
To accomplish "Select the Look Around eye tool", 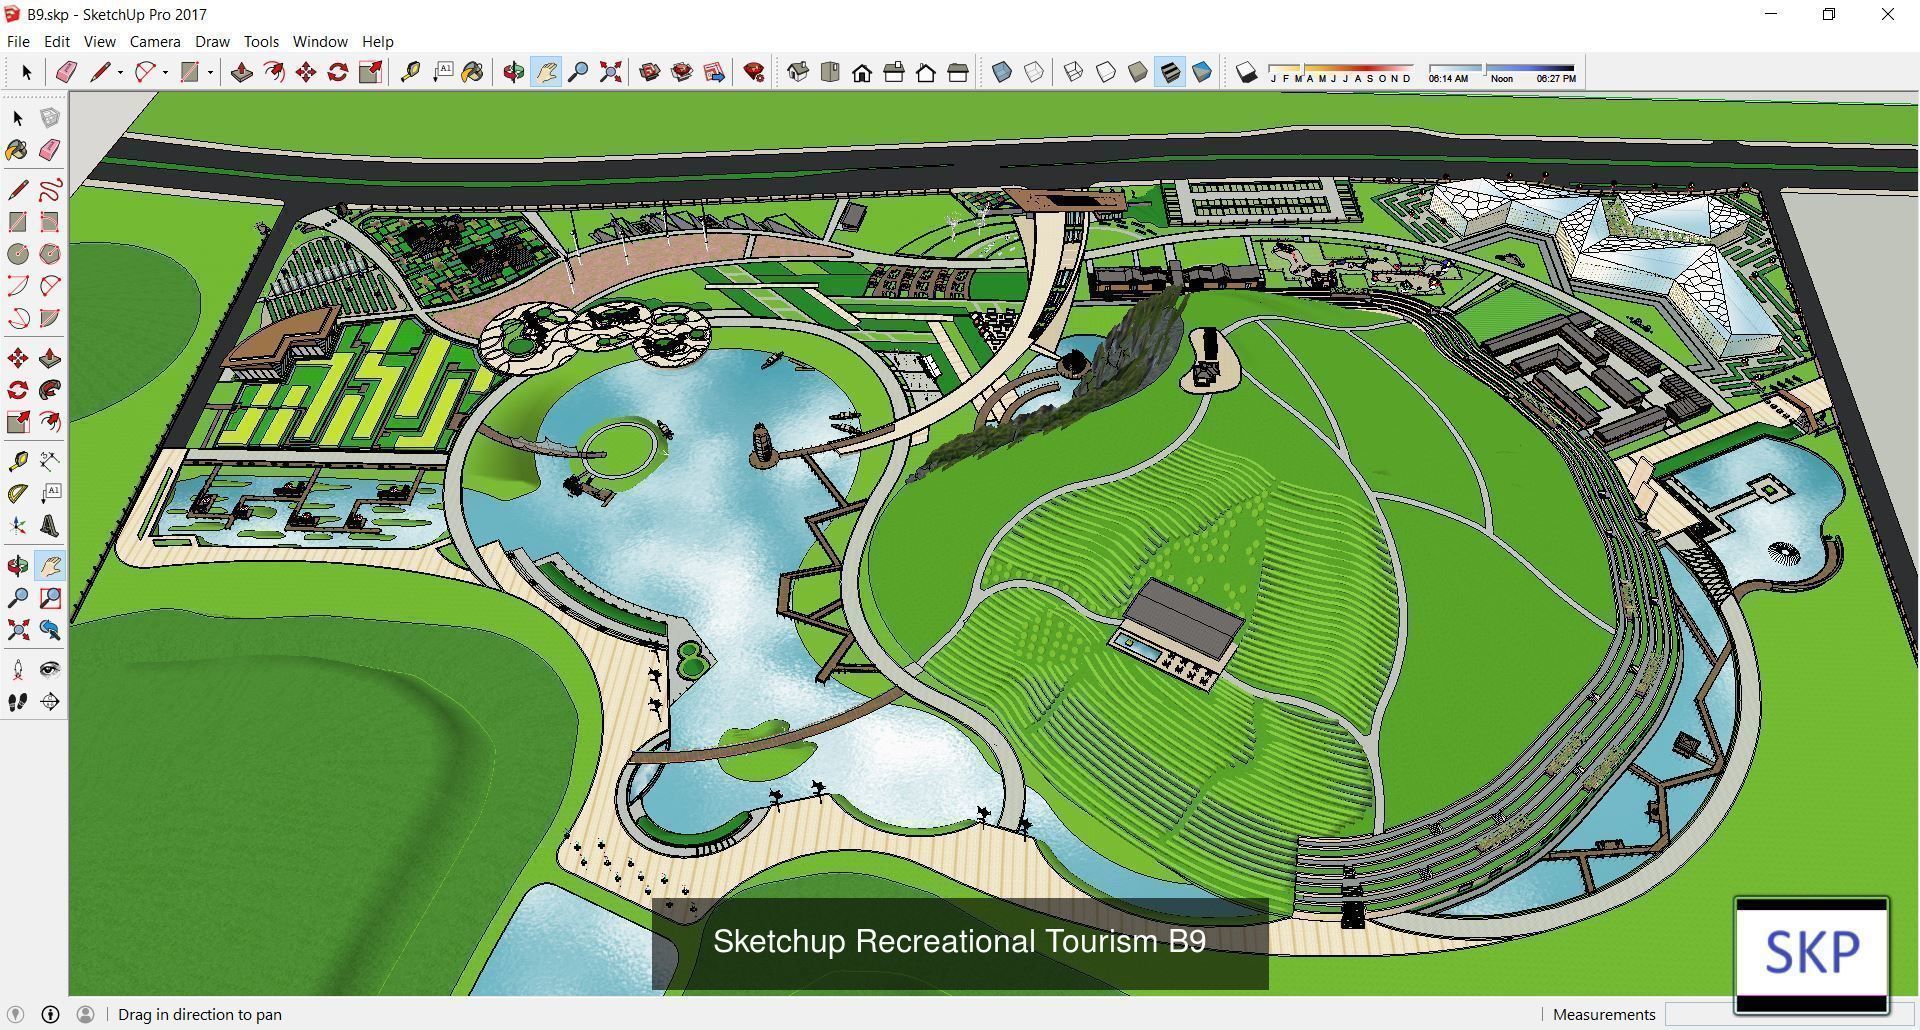I will pyautogui.click(x=50, y=670).
